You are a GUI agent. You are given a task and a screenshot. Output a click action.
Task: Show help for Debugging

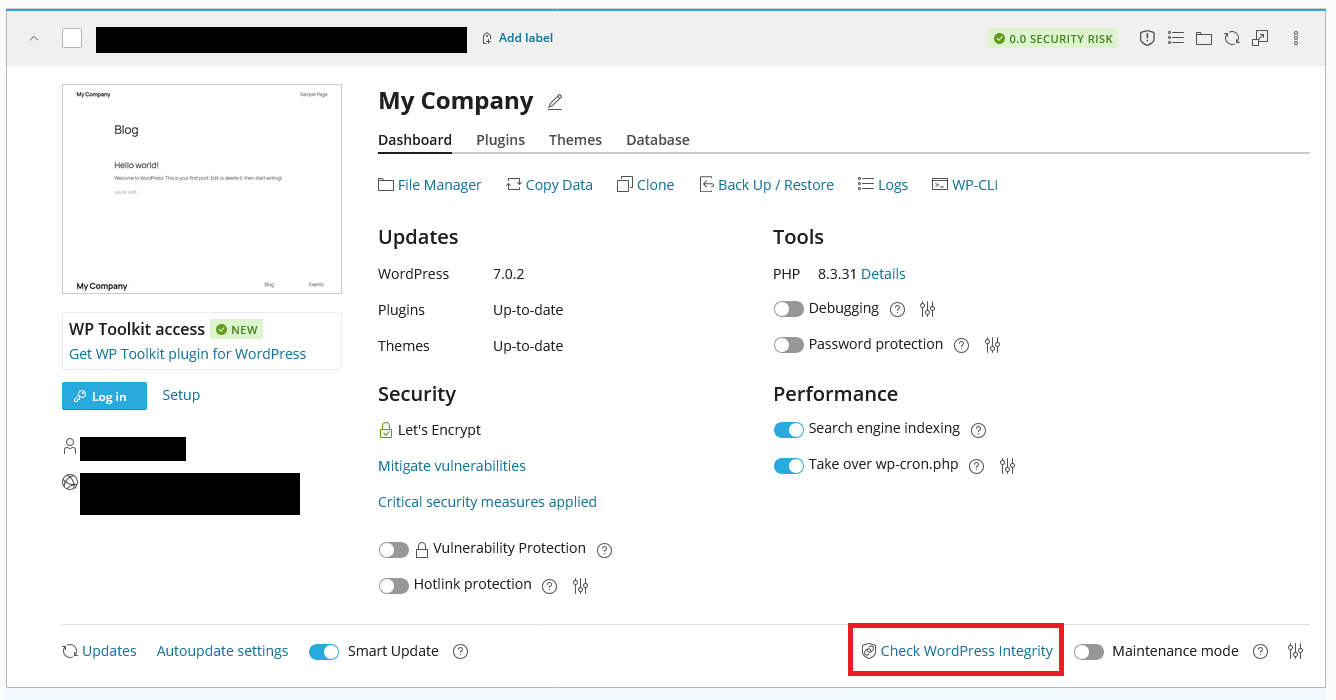click(x=897, y=310)
